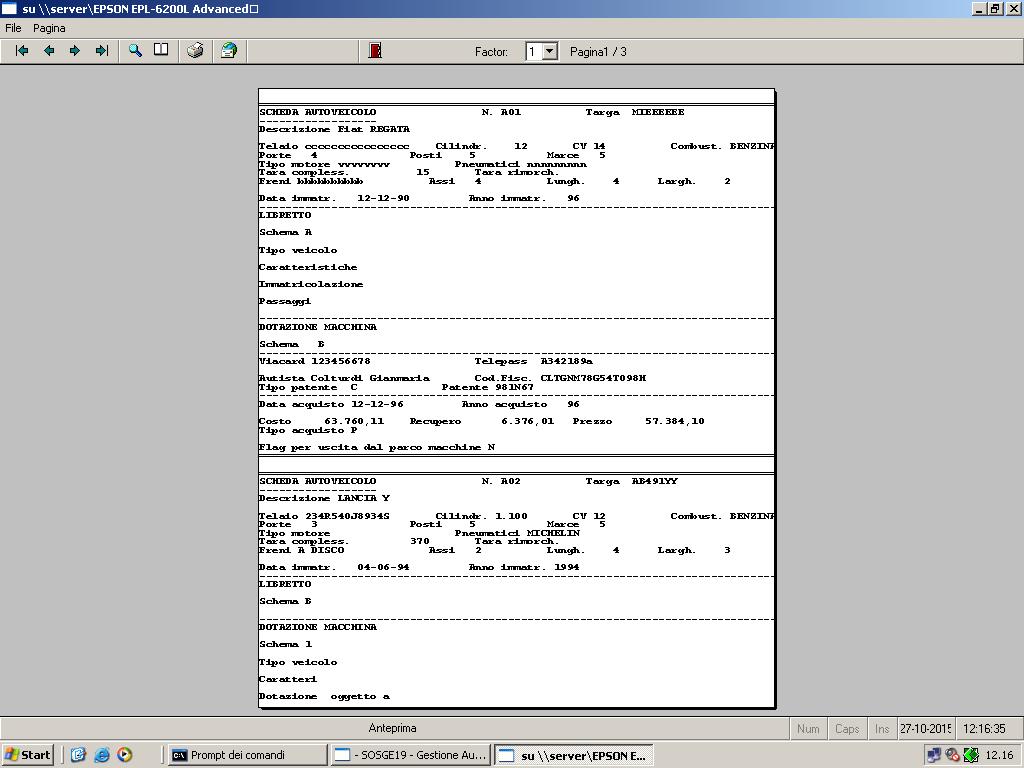1024x768 pixels.
Task: Click the 27-10-2015 date in status bar
Action: click(925, 728)
